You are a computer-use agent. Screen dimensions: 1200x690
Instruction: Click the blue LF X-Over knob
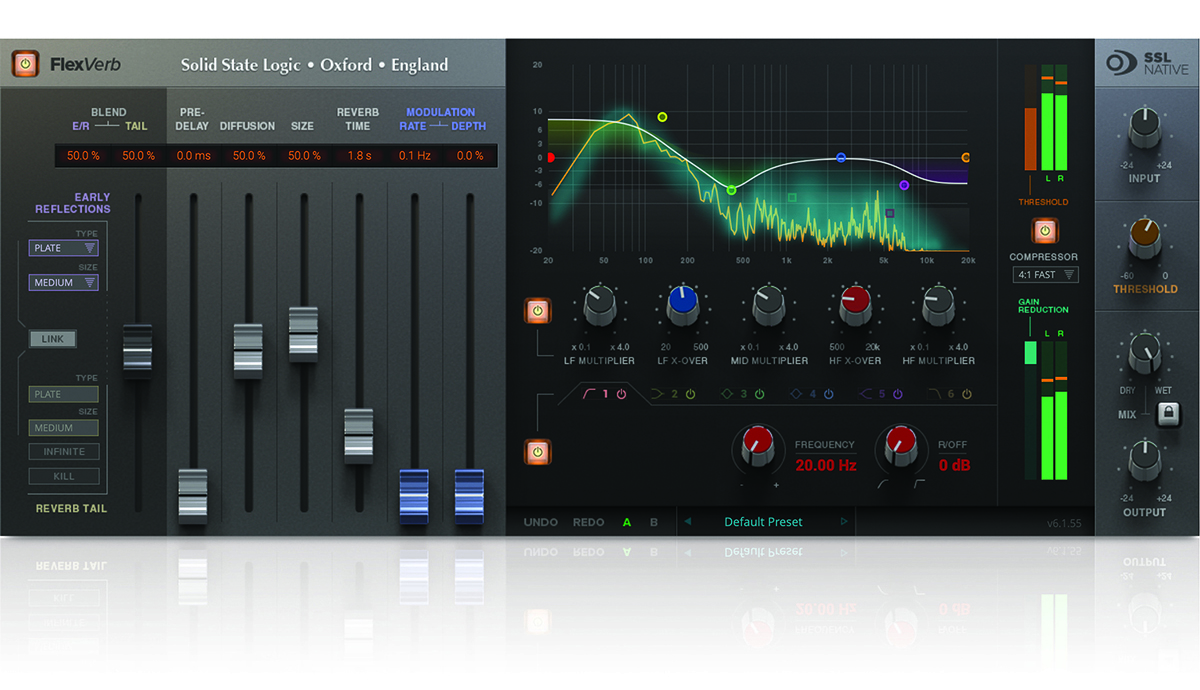click(683, 305)
